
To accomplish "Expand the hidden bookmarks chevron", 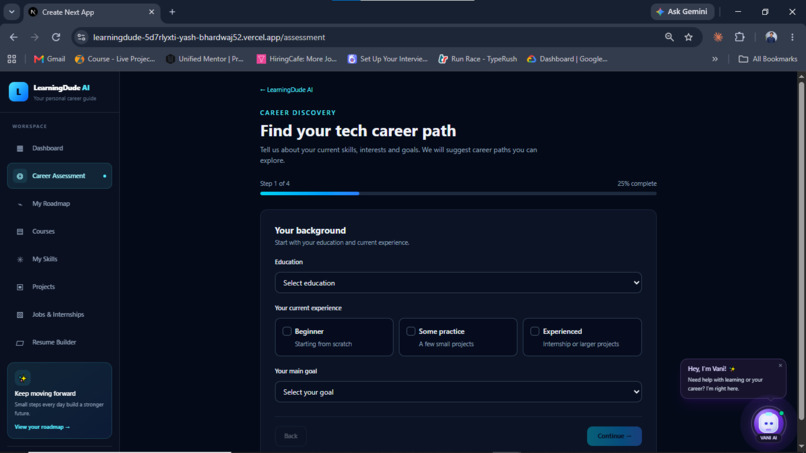I will (x=715, y=59).
